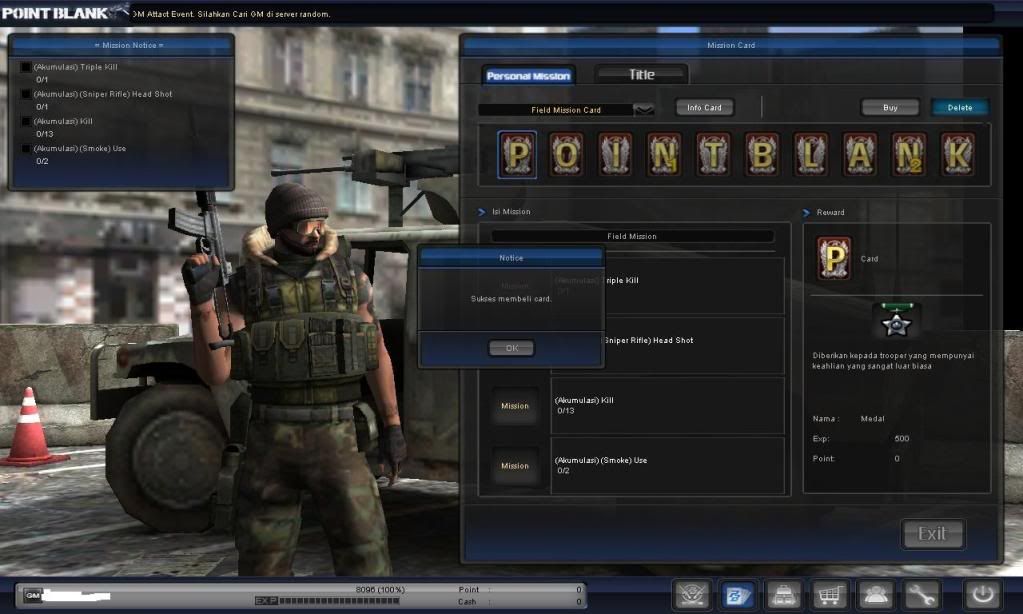Open the shop via shopping cart icon
This screenshot has height=614, width=1023.
(829, 594)
